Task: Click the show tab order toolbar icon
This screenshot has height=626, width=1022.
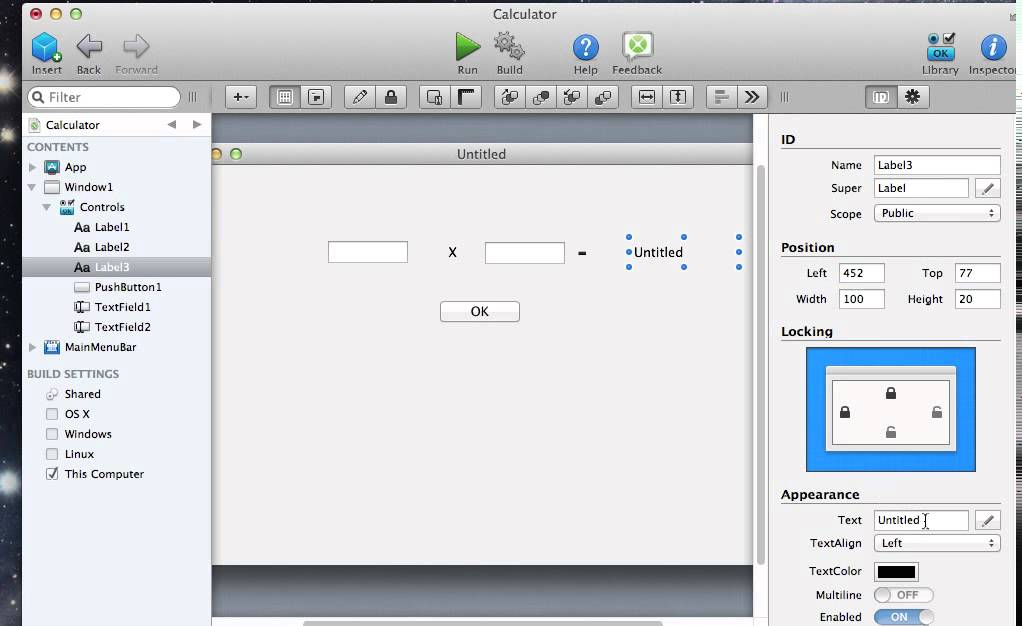Action: [435, 97]
